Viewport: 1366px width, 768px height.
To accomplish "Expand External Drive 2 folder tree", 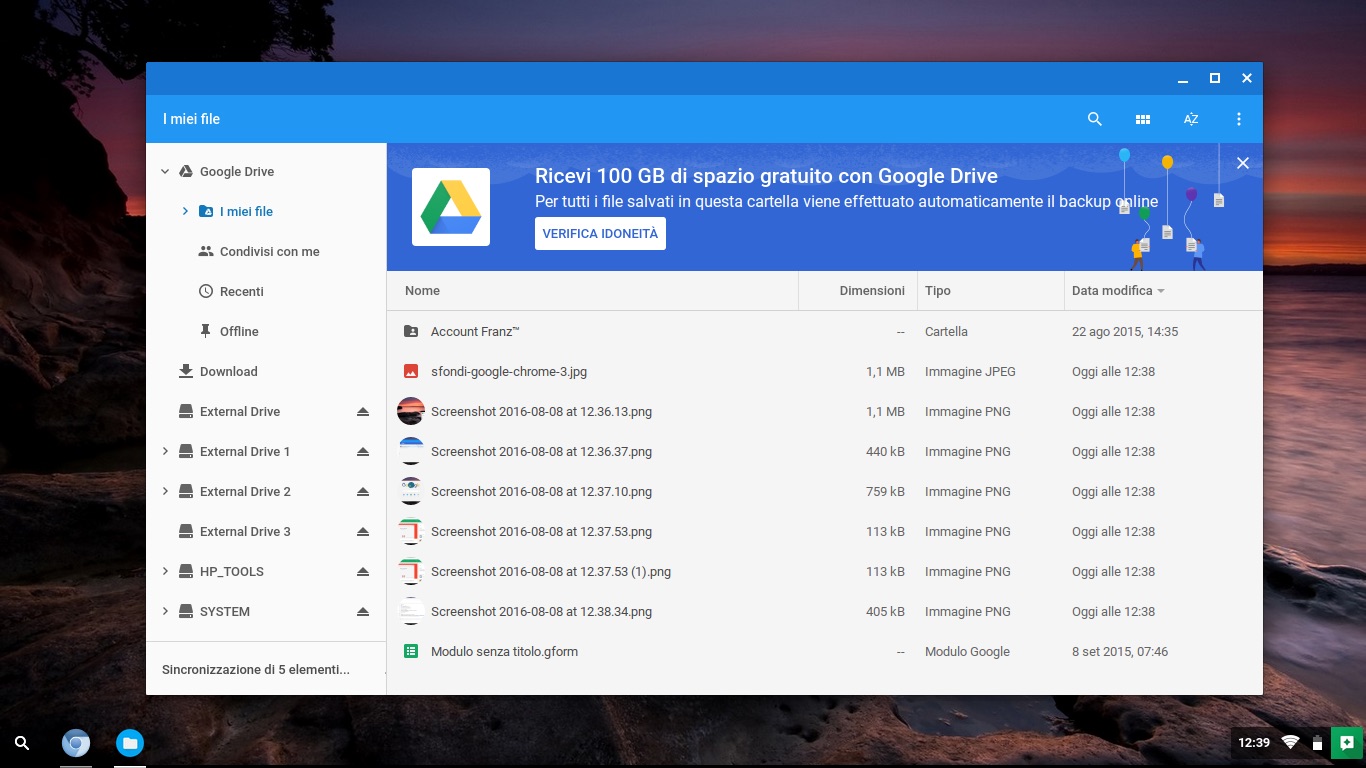I will (x=165, y=492).
